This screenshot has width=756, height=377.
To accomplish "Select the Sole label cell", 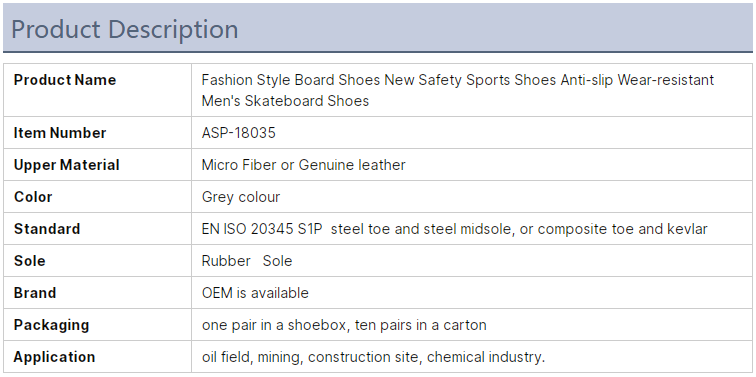I will pos(97,261).
